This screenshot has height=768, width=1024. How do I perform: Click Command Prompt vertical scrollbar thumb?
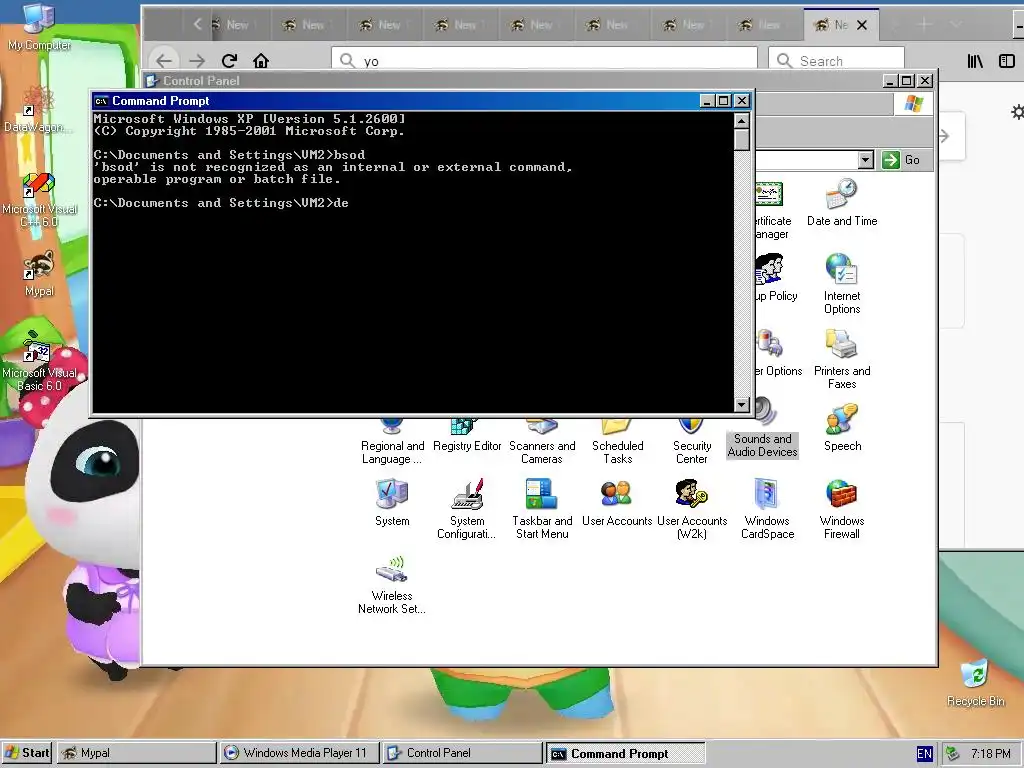pyautogui.click(x=741, y=140)
